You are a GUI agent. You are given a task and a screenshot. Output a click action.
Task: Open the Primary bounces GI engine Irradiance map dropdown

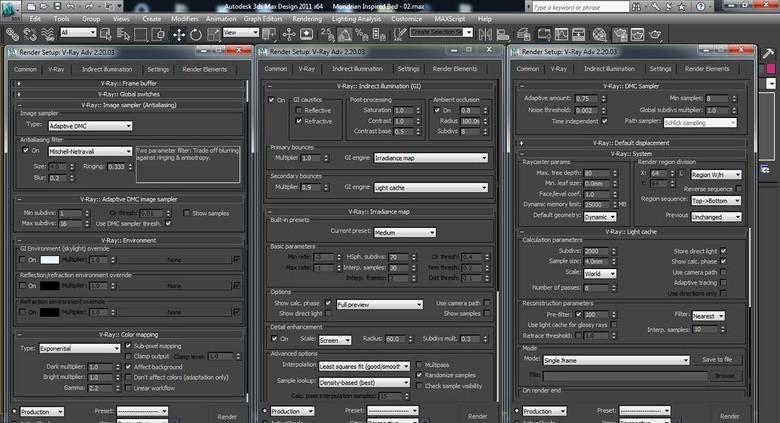431,158
